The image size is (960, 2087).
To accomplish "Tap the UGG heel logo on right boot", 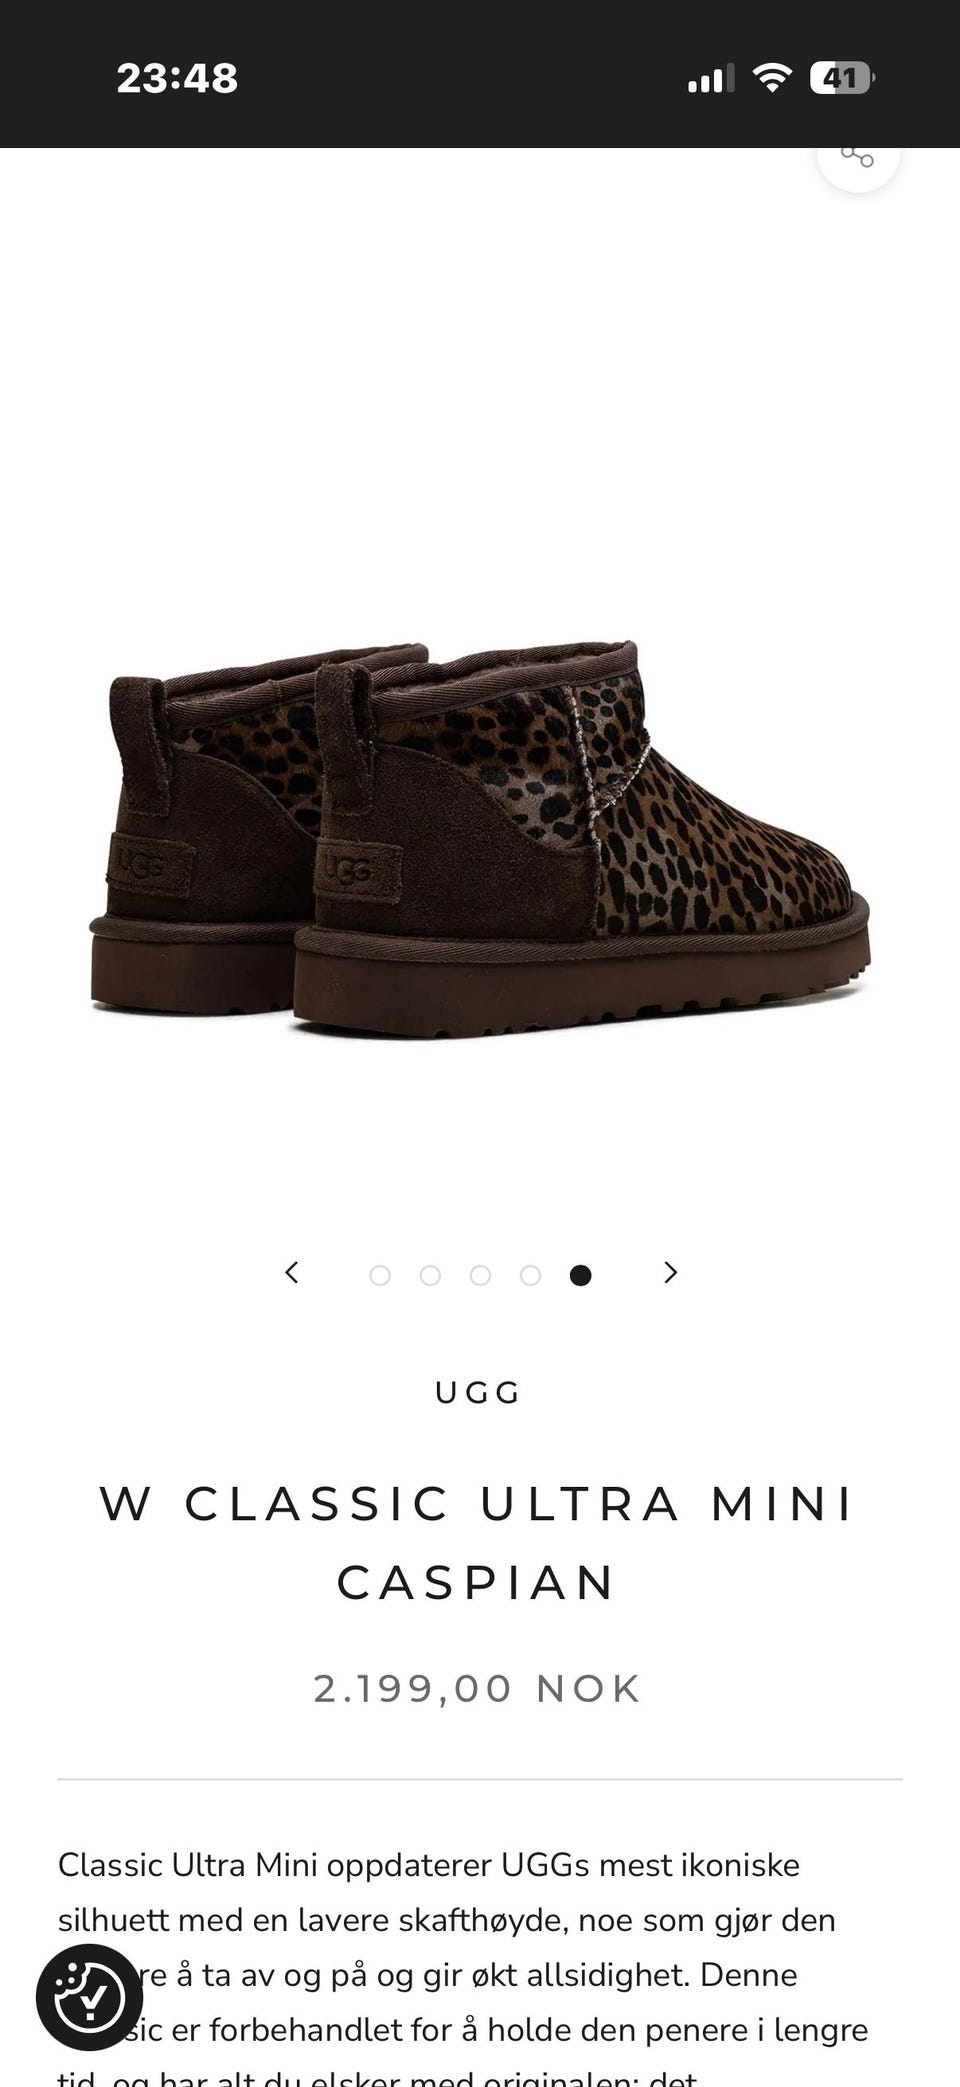I will 357,870.
